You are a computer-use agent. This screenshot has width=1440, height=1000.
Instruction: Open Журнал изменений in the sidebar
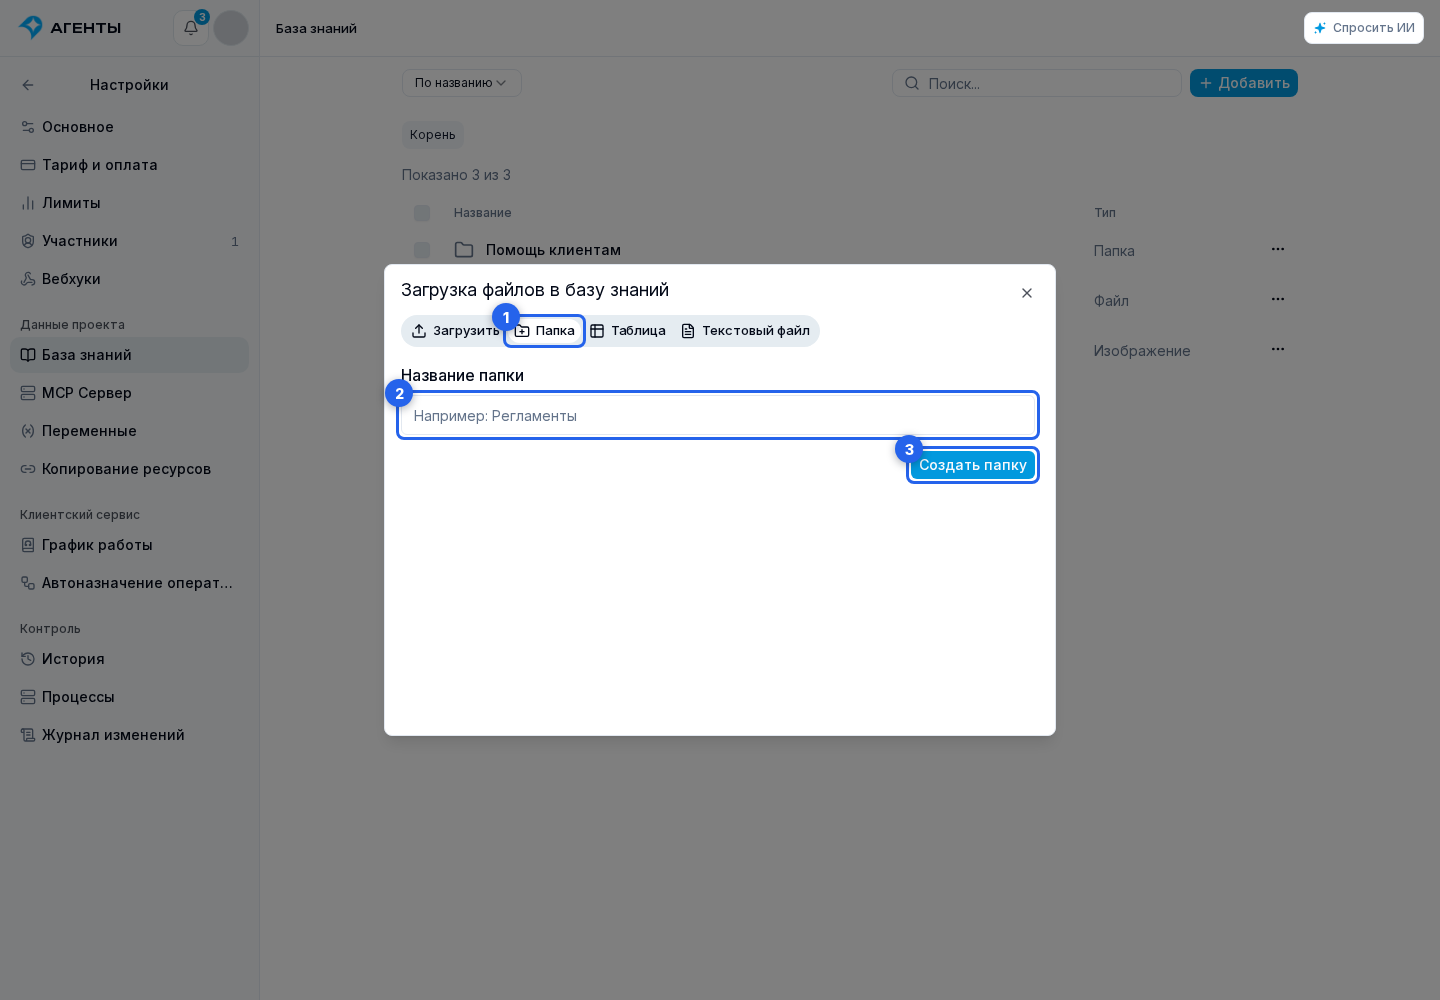[x=130, y=735]
